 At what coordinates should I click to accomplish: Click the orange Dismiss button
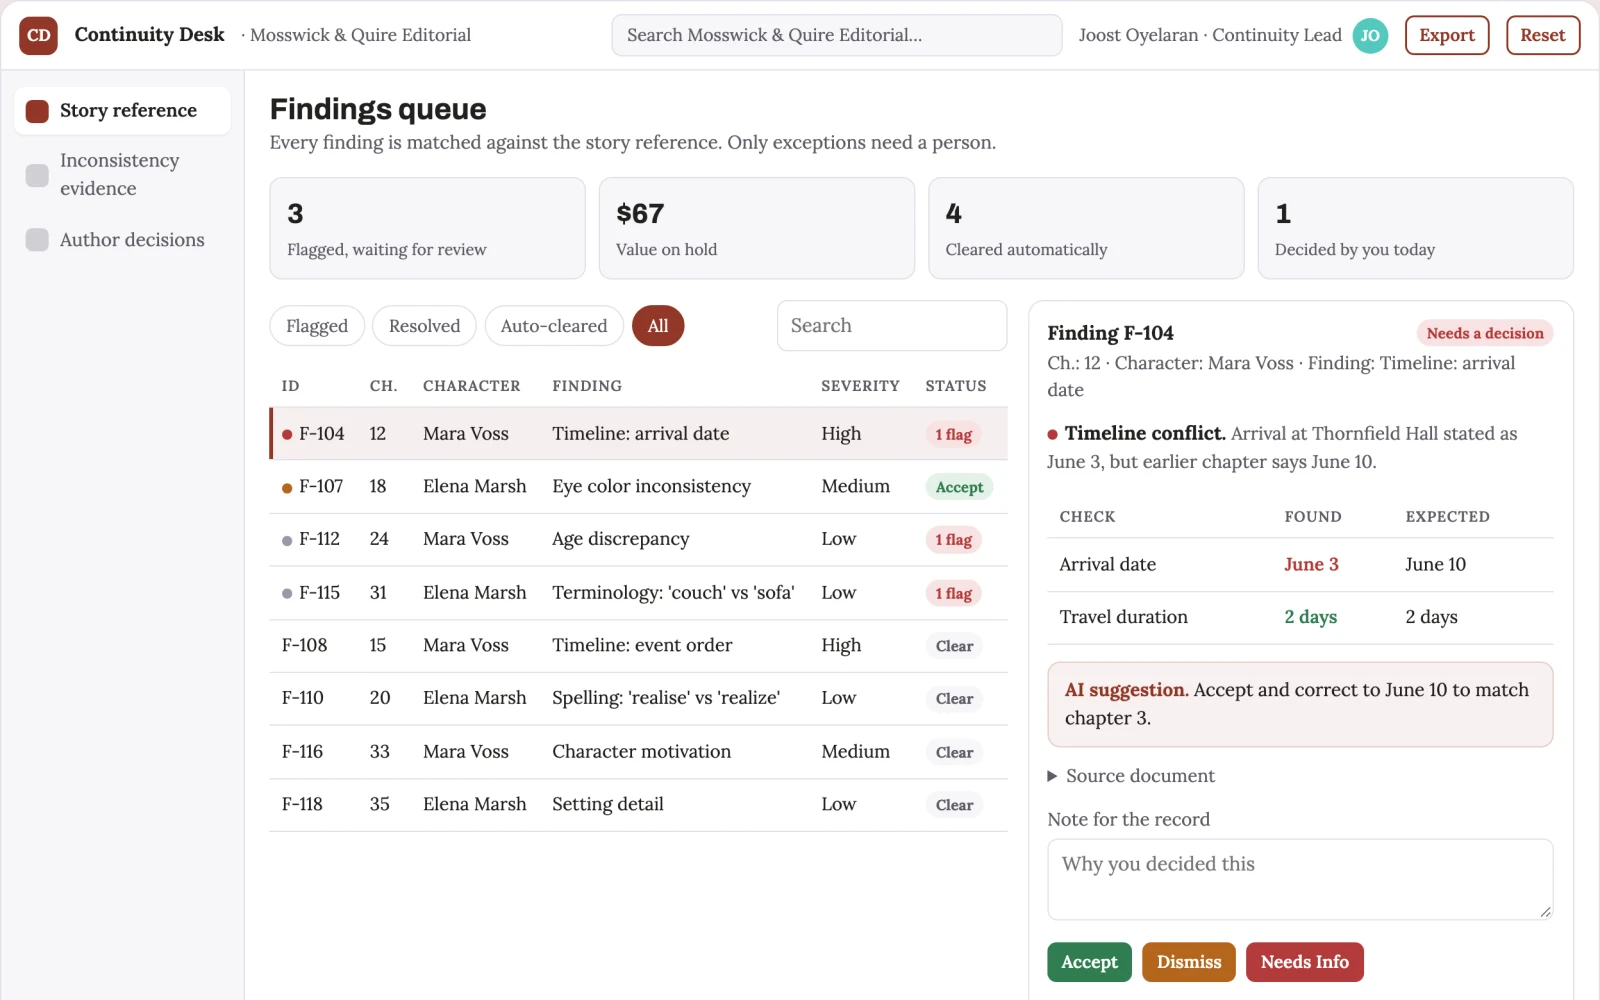[1189, 962]
